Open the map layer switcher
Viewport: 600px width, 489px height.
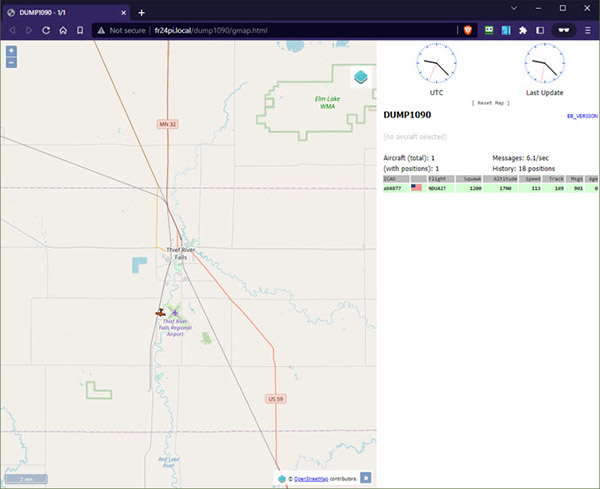[361, 78]
